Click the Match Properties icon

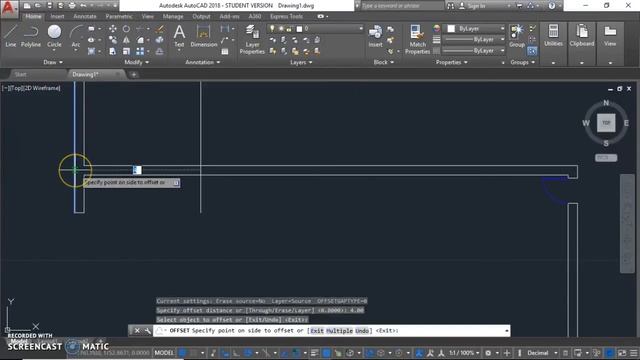[x=417, y=40]
